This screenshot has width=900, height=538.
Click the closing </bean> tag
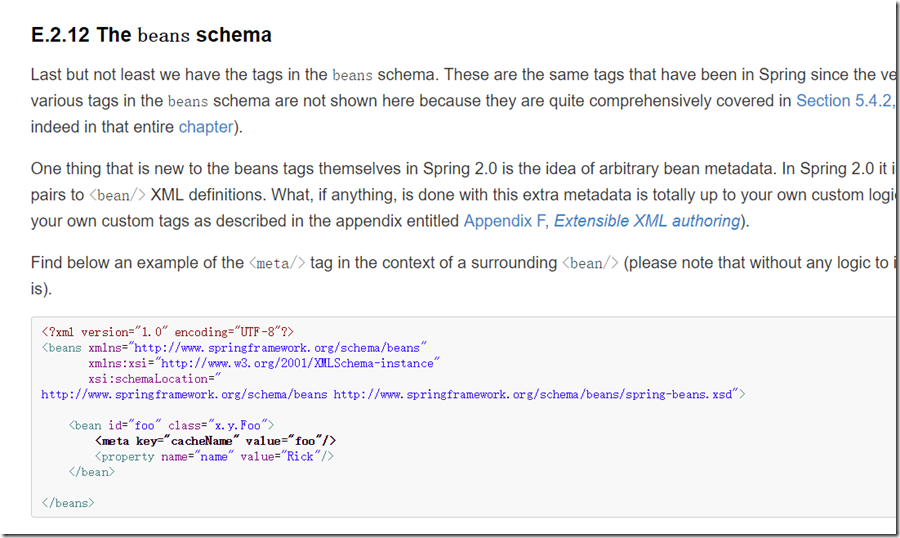pos(92,471)
